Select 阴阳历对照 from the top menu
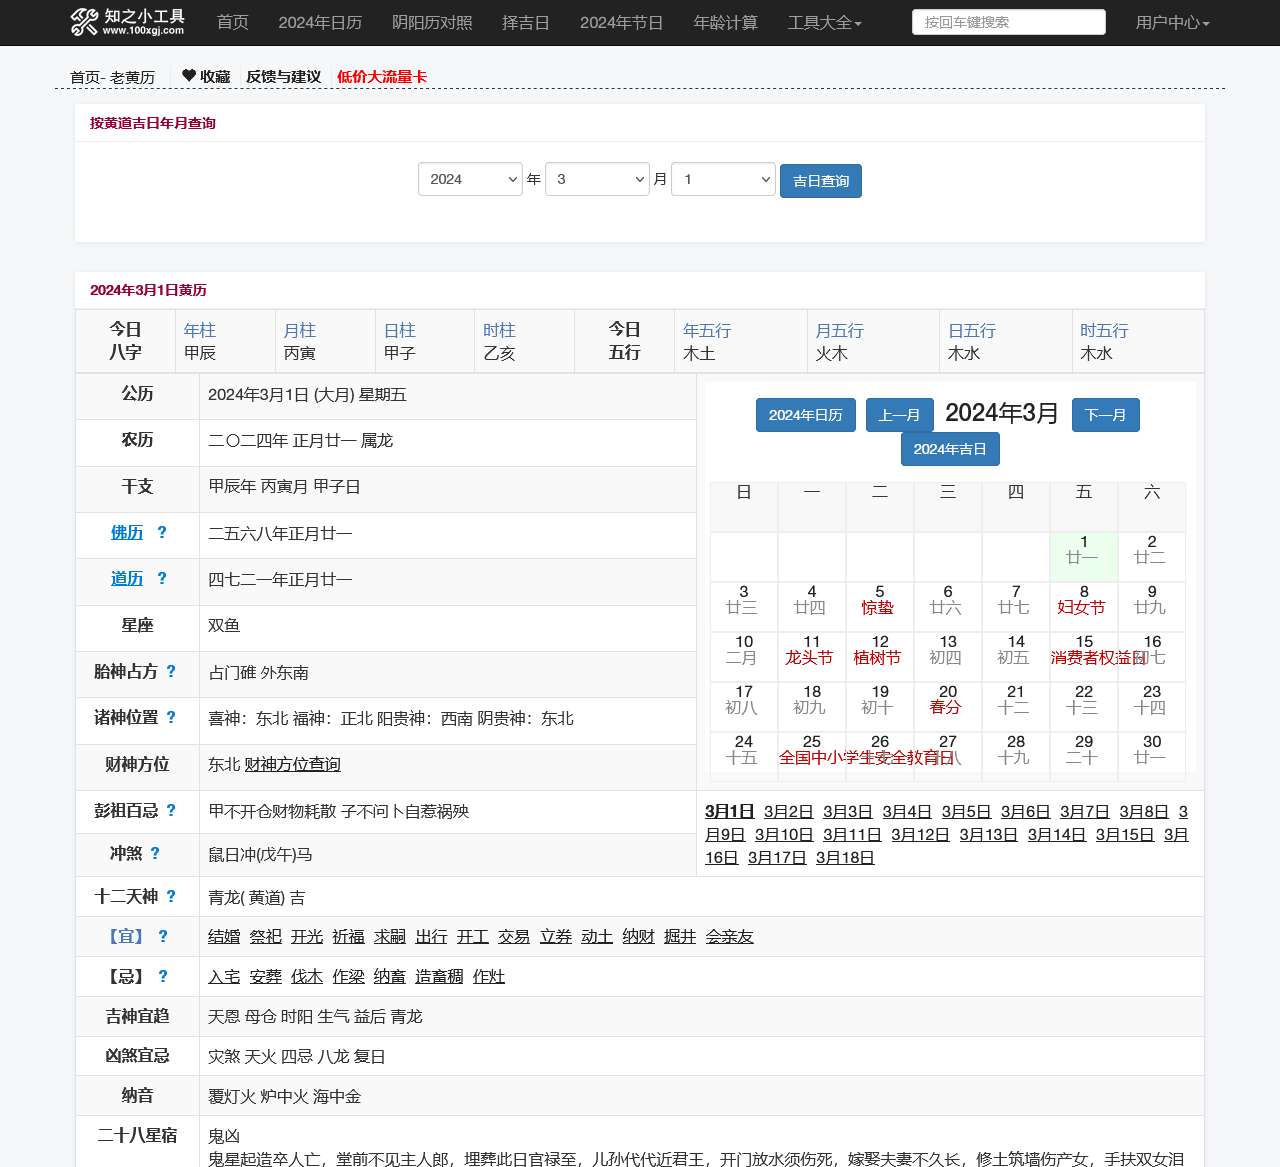1280x1167 pixels. (432, 22)
